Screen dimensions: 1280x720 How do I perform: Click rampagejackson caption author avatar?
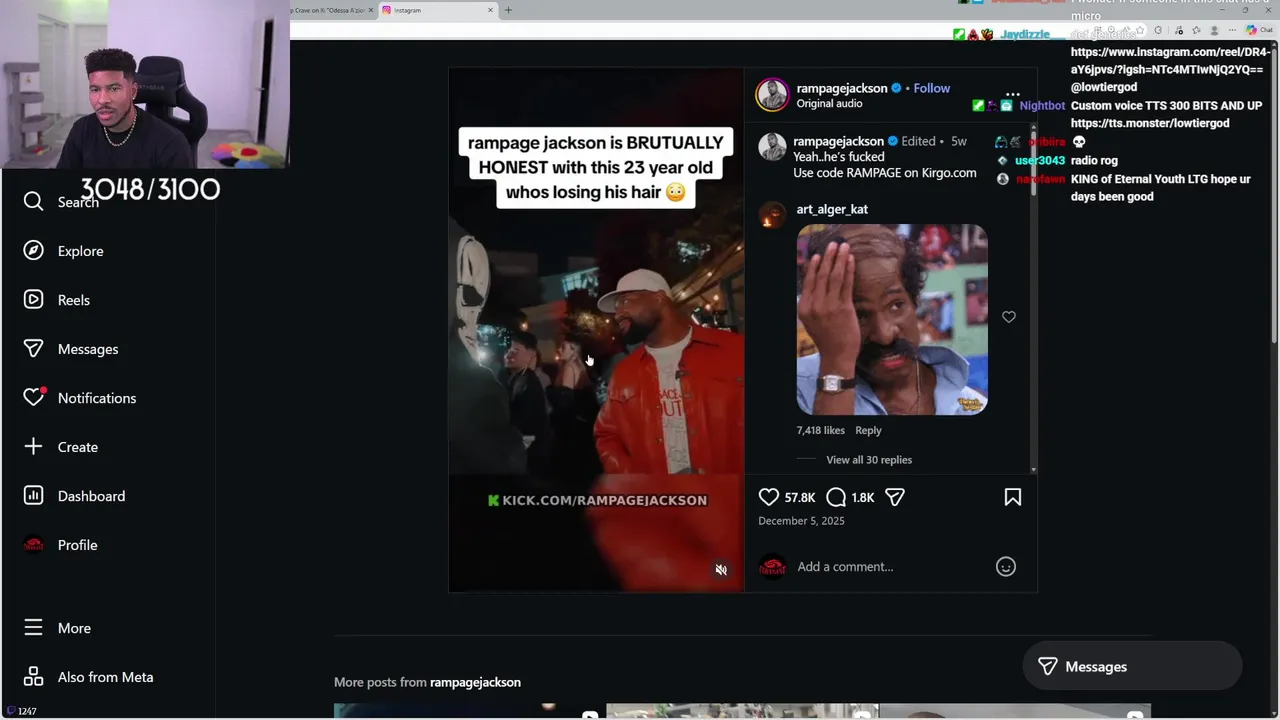pos(772,146)
